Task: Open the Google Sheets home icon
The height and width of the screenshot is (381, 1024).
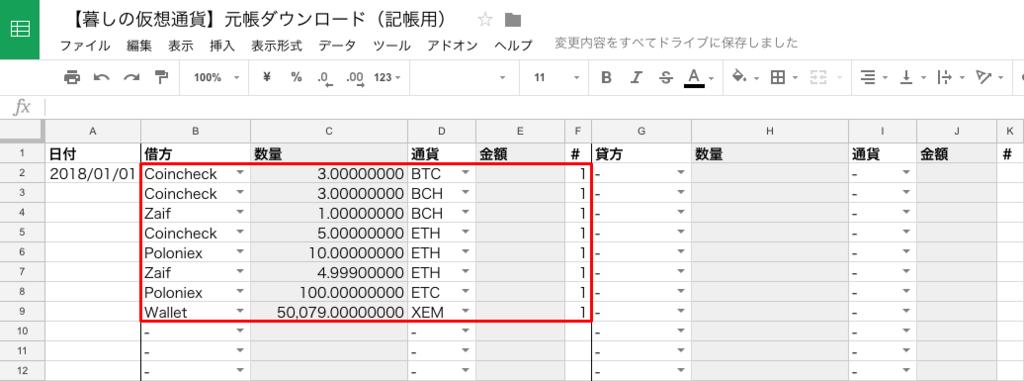Action: pos(20,29)
